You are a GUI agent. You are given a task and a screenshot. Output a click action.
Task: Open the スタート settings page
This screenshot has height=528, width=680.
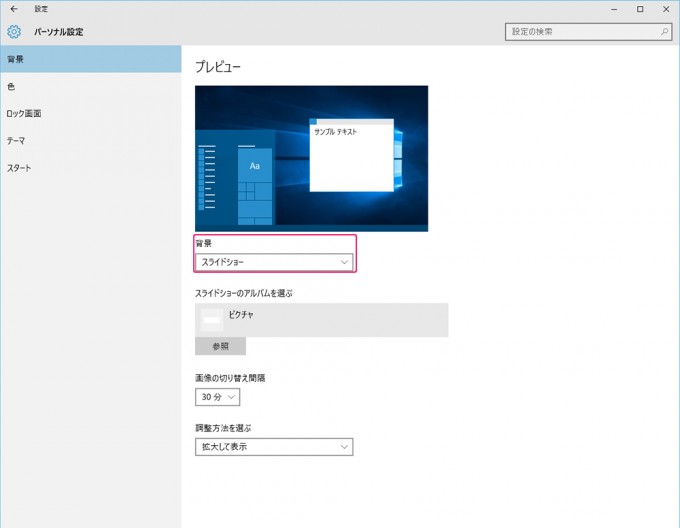coord(91,168)
